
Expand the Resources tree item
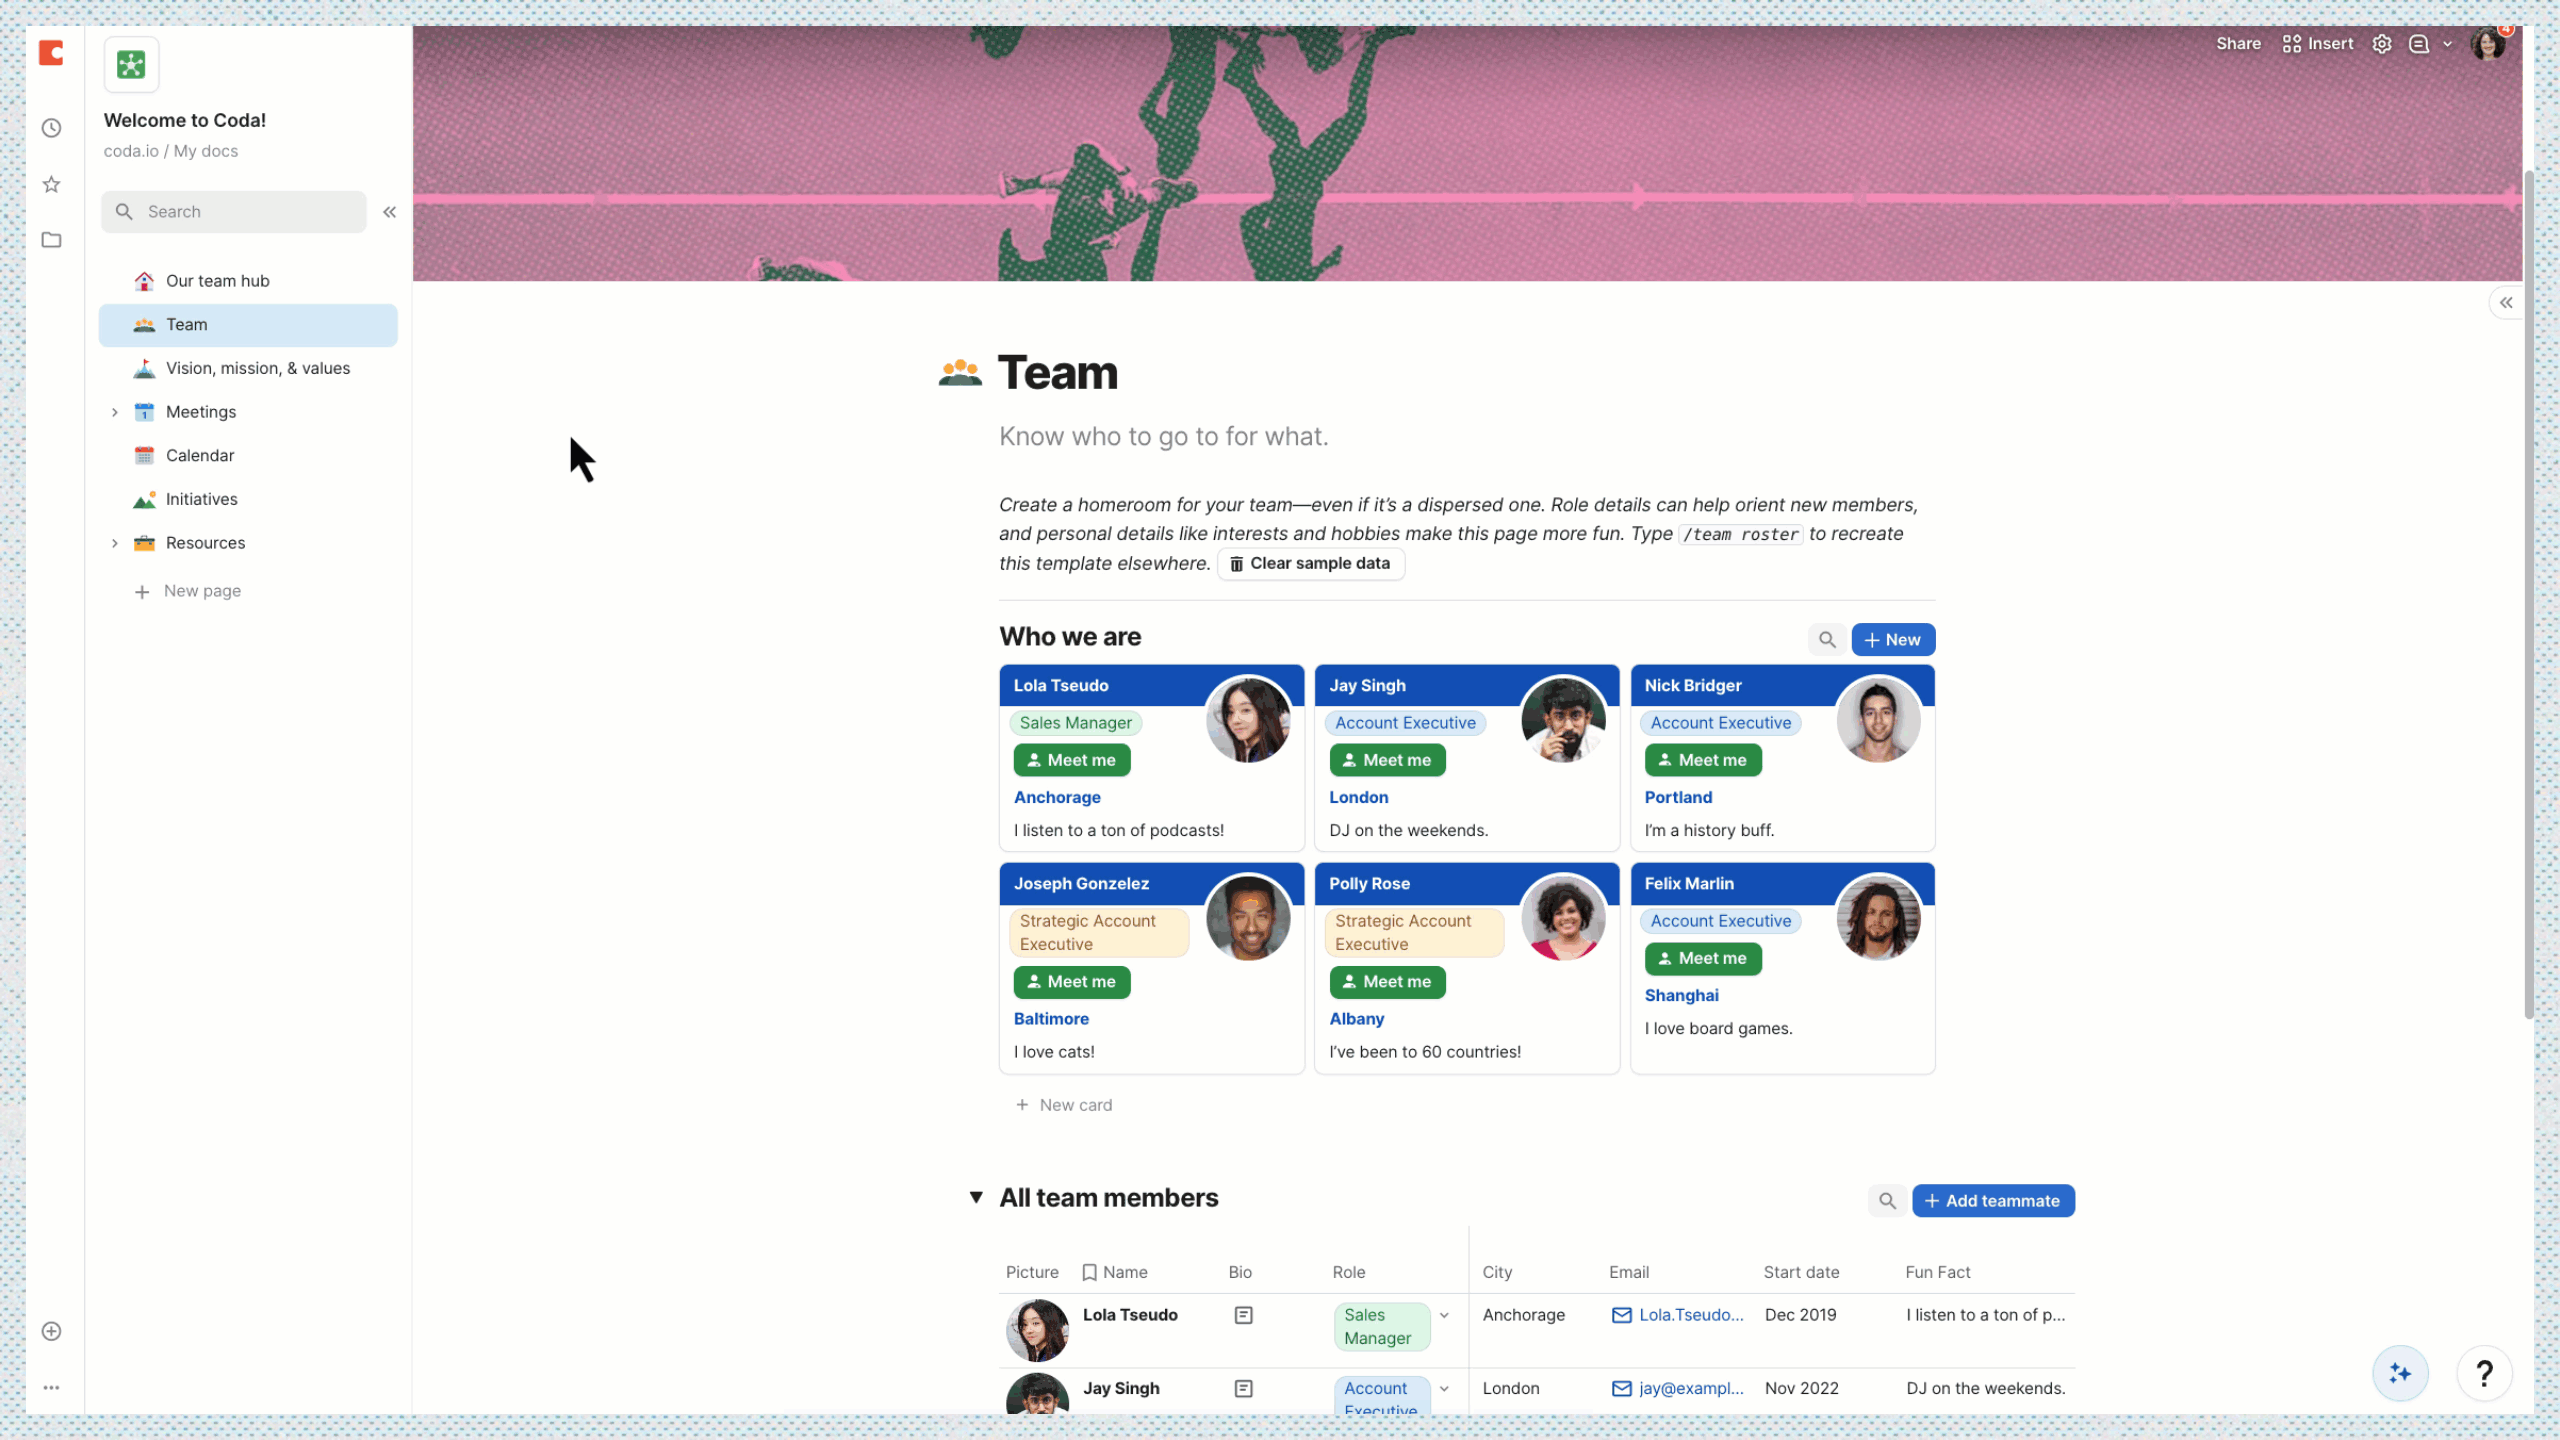(x=113, y=542)
